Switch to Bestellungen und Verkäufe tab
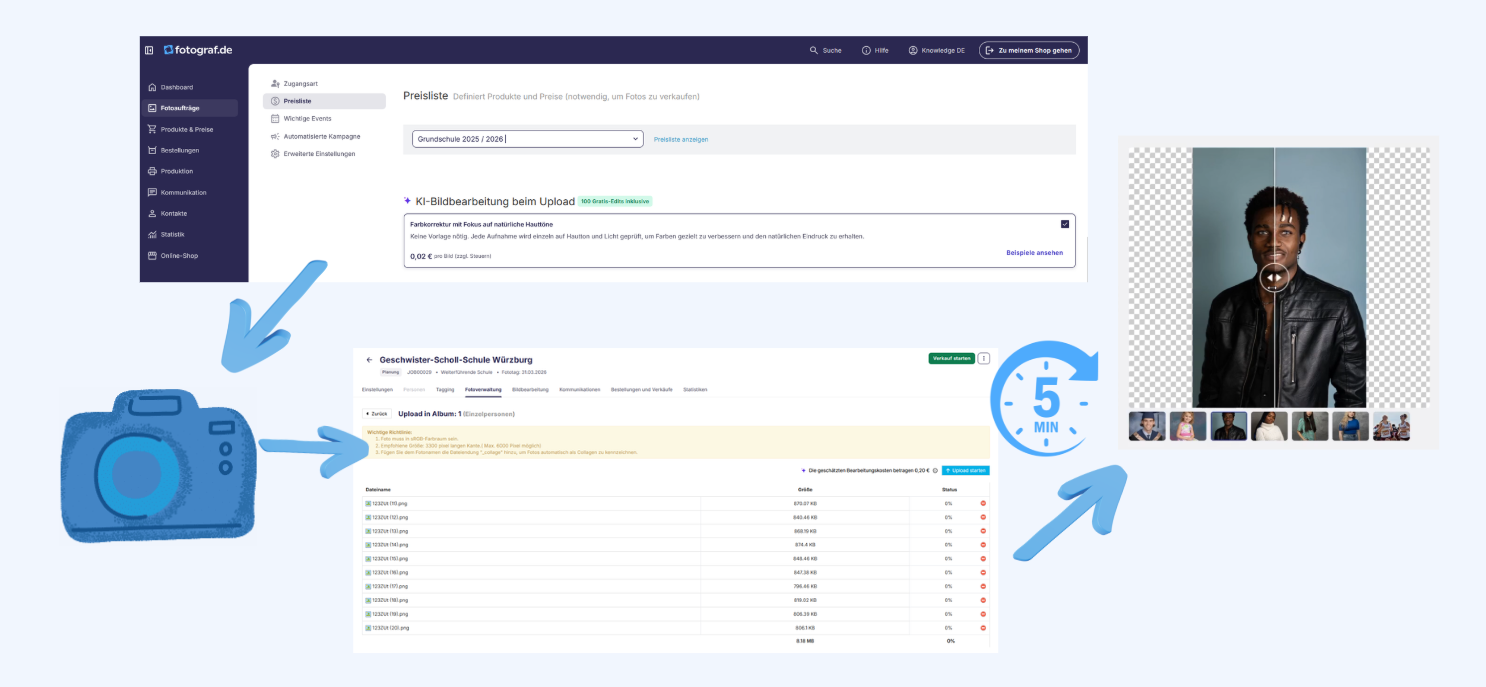Image resolution: width=1486 pixels, height=687 pixels. [x=642, y=389]
